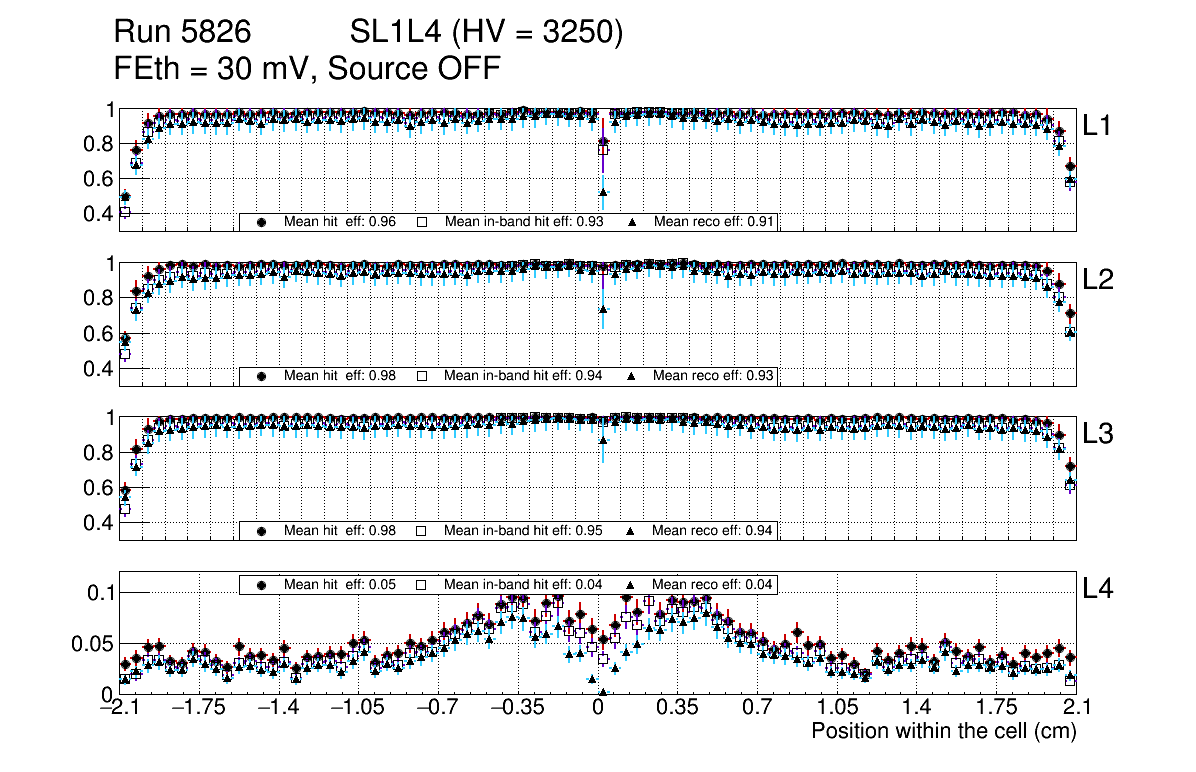Click 'FEth = 30 mV, Source OFF' subtitle

(306, 68)
